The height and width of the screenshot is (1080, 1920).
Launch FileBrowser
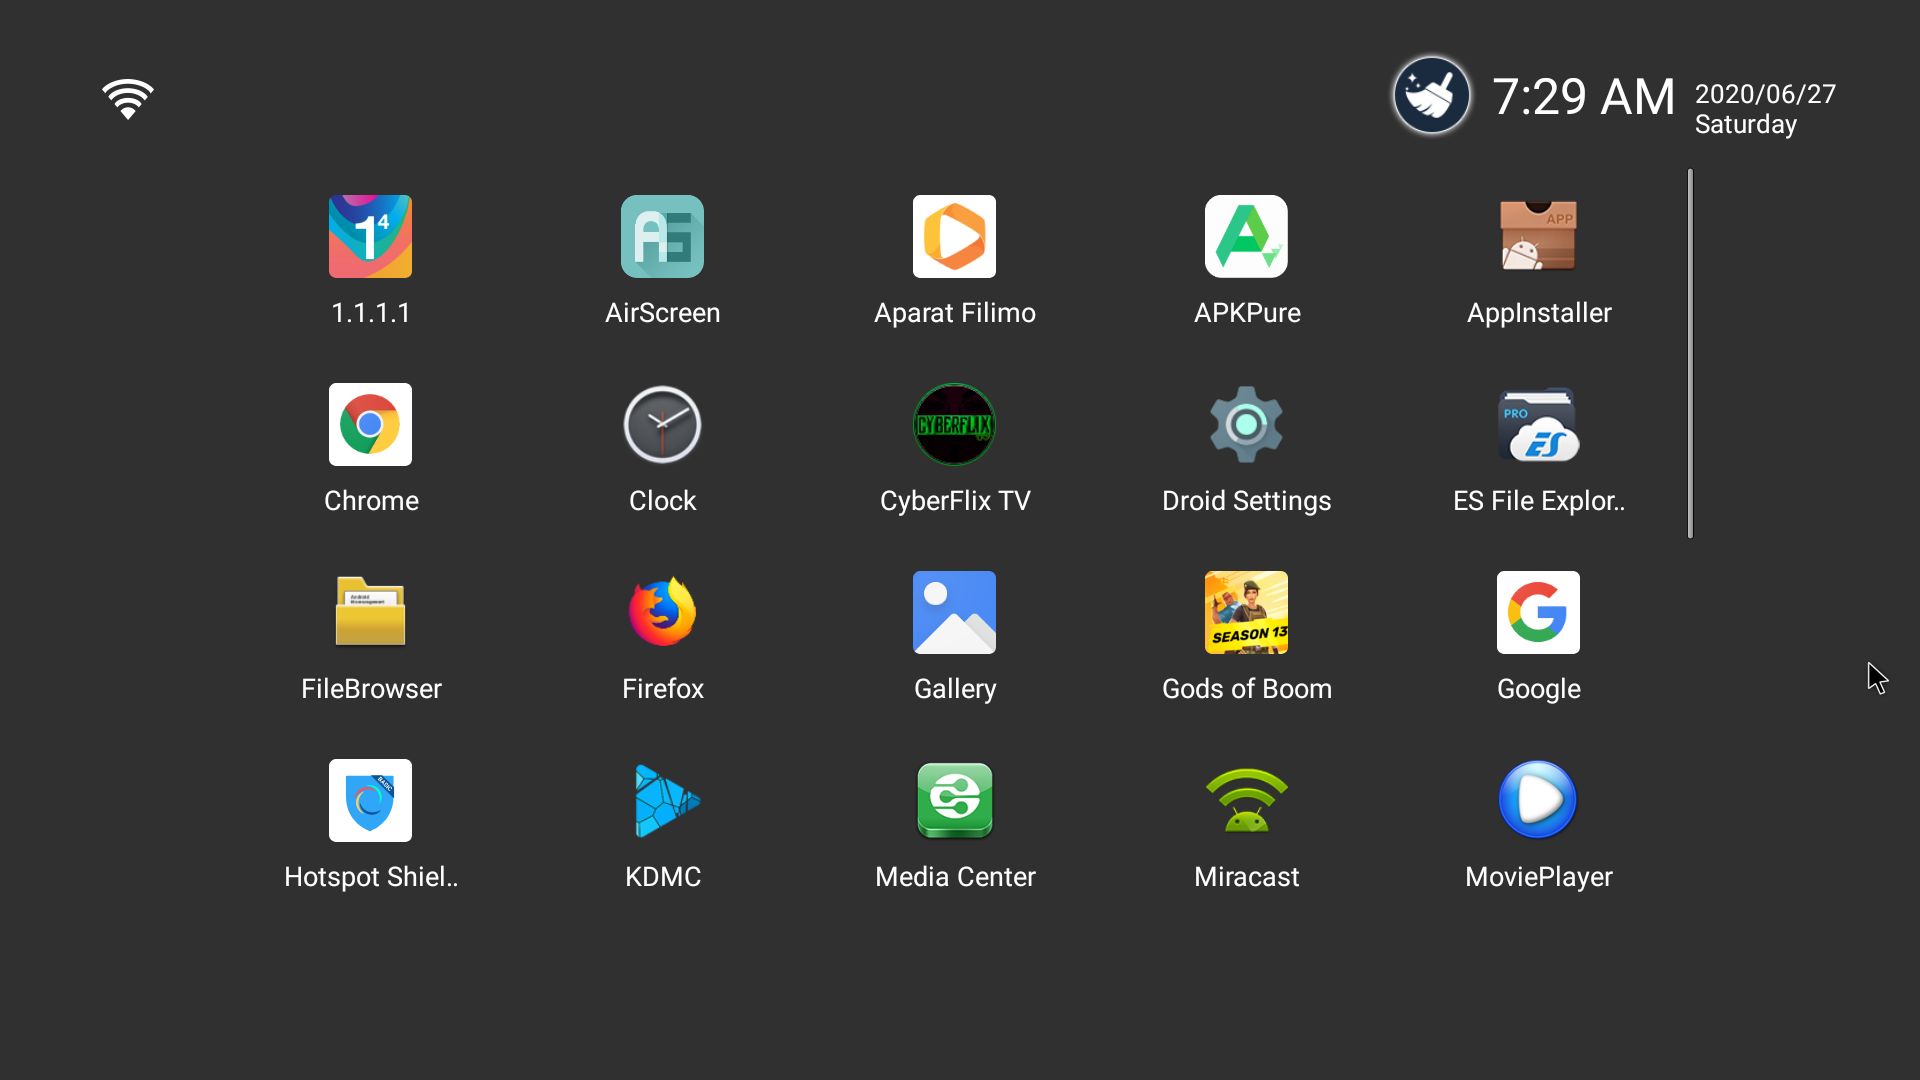pos(370,612)
